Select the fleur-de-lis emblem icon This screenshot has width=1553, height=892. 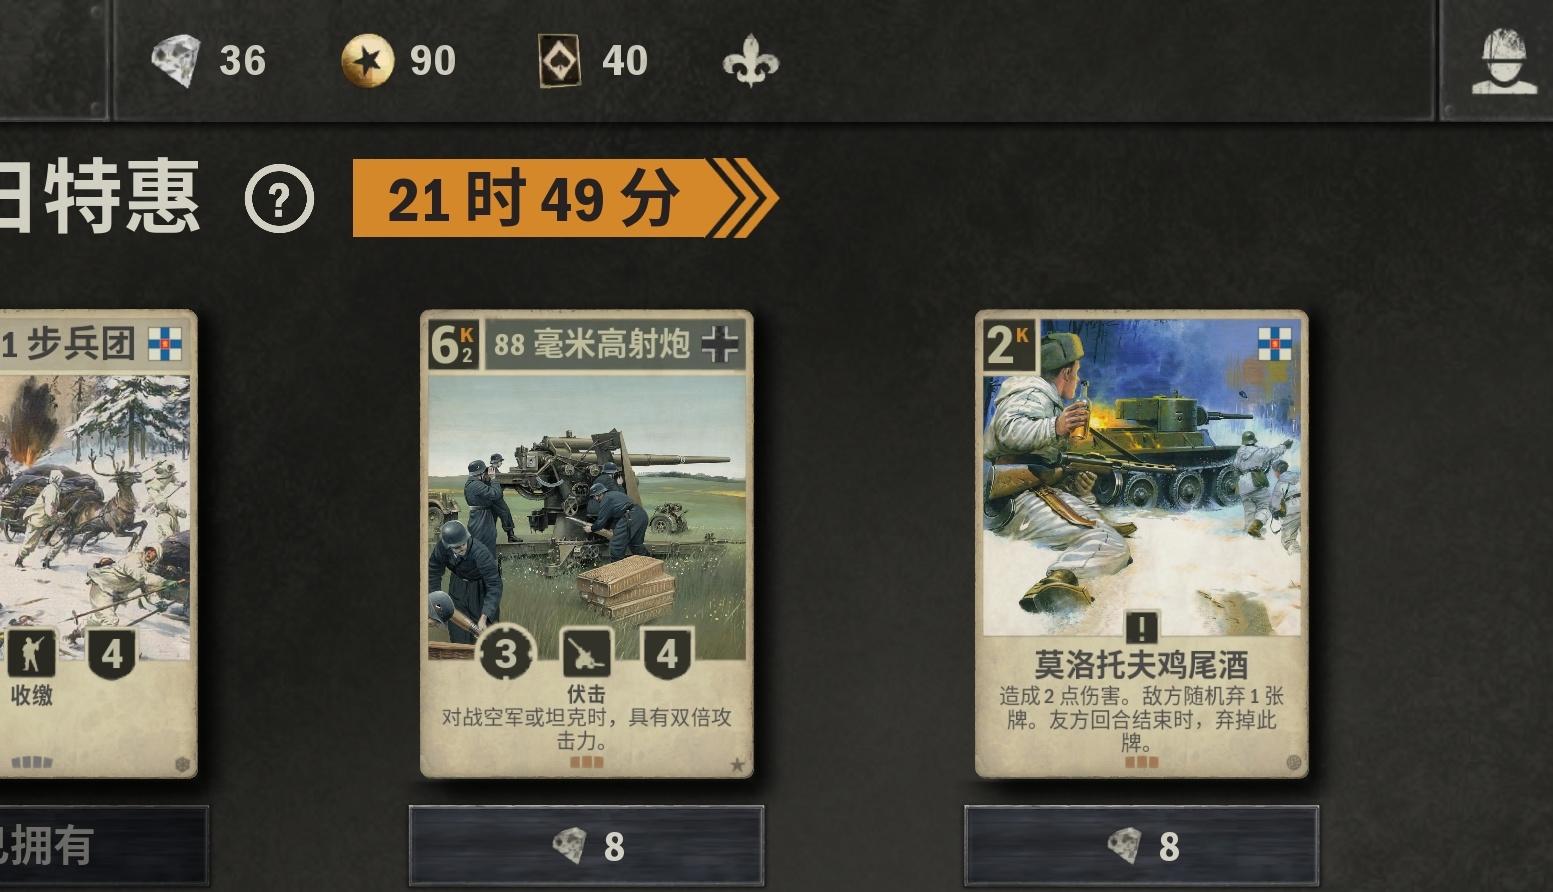(750, 62)
